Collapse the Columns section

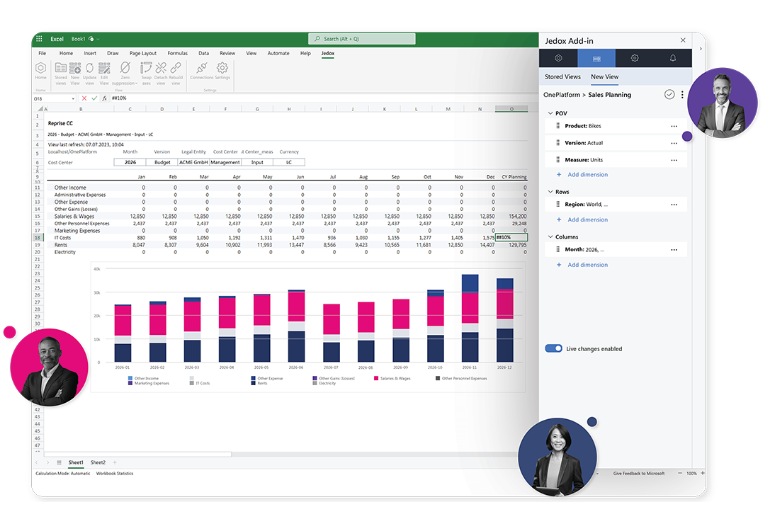point(549,237)
